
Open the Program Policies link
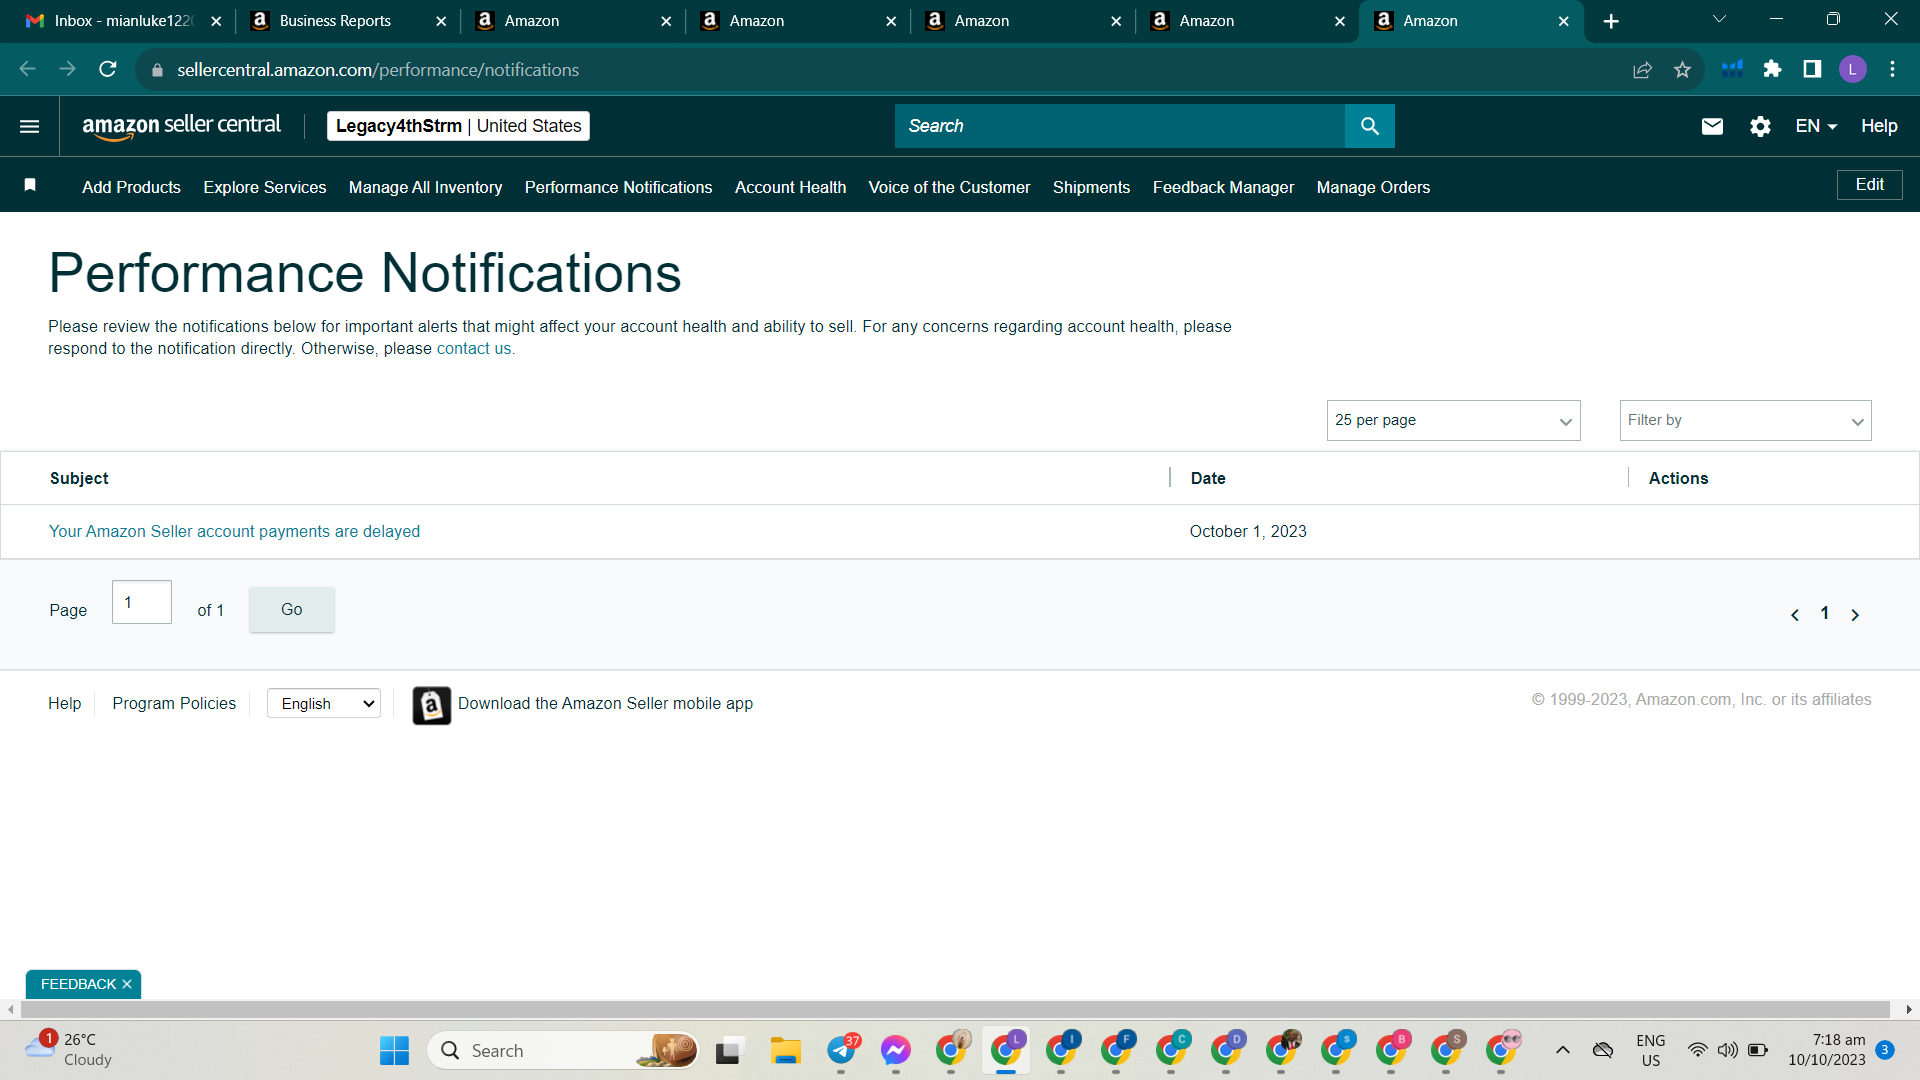point(174,703)
